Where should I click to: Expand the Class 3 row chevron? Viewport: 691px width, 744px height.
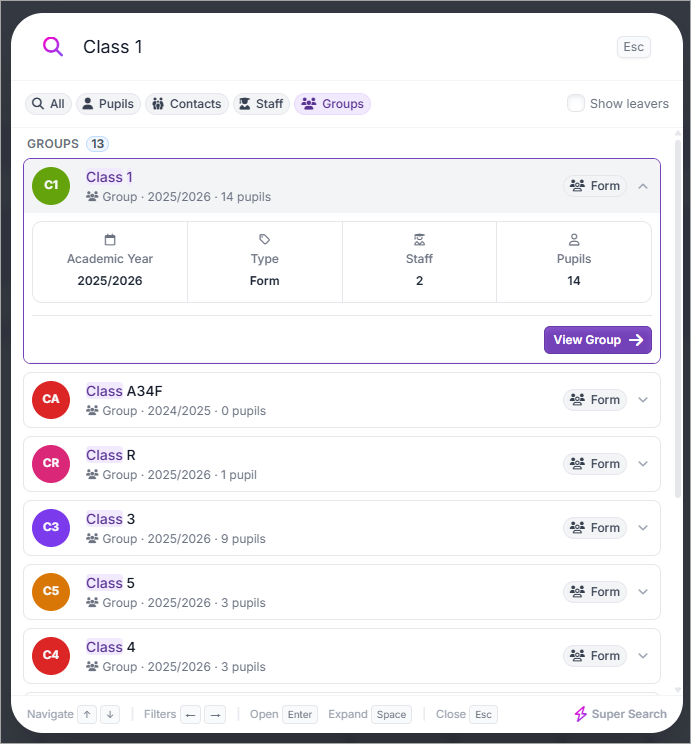643,528
